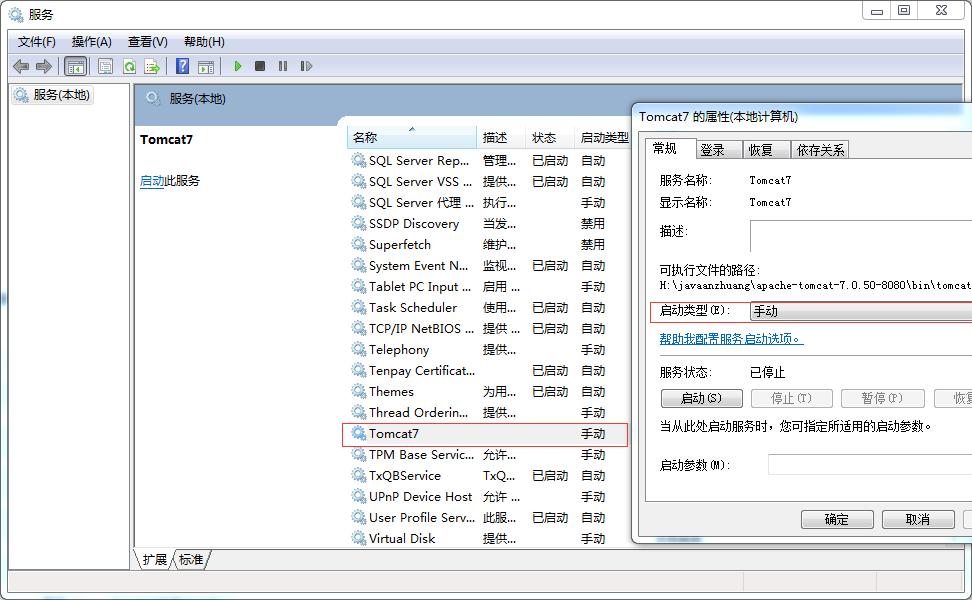972x600 pixels.
Task: Click the 确定 button
Action: point(837,519)
